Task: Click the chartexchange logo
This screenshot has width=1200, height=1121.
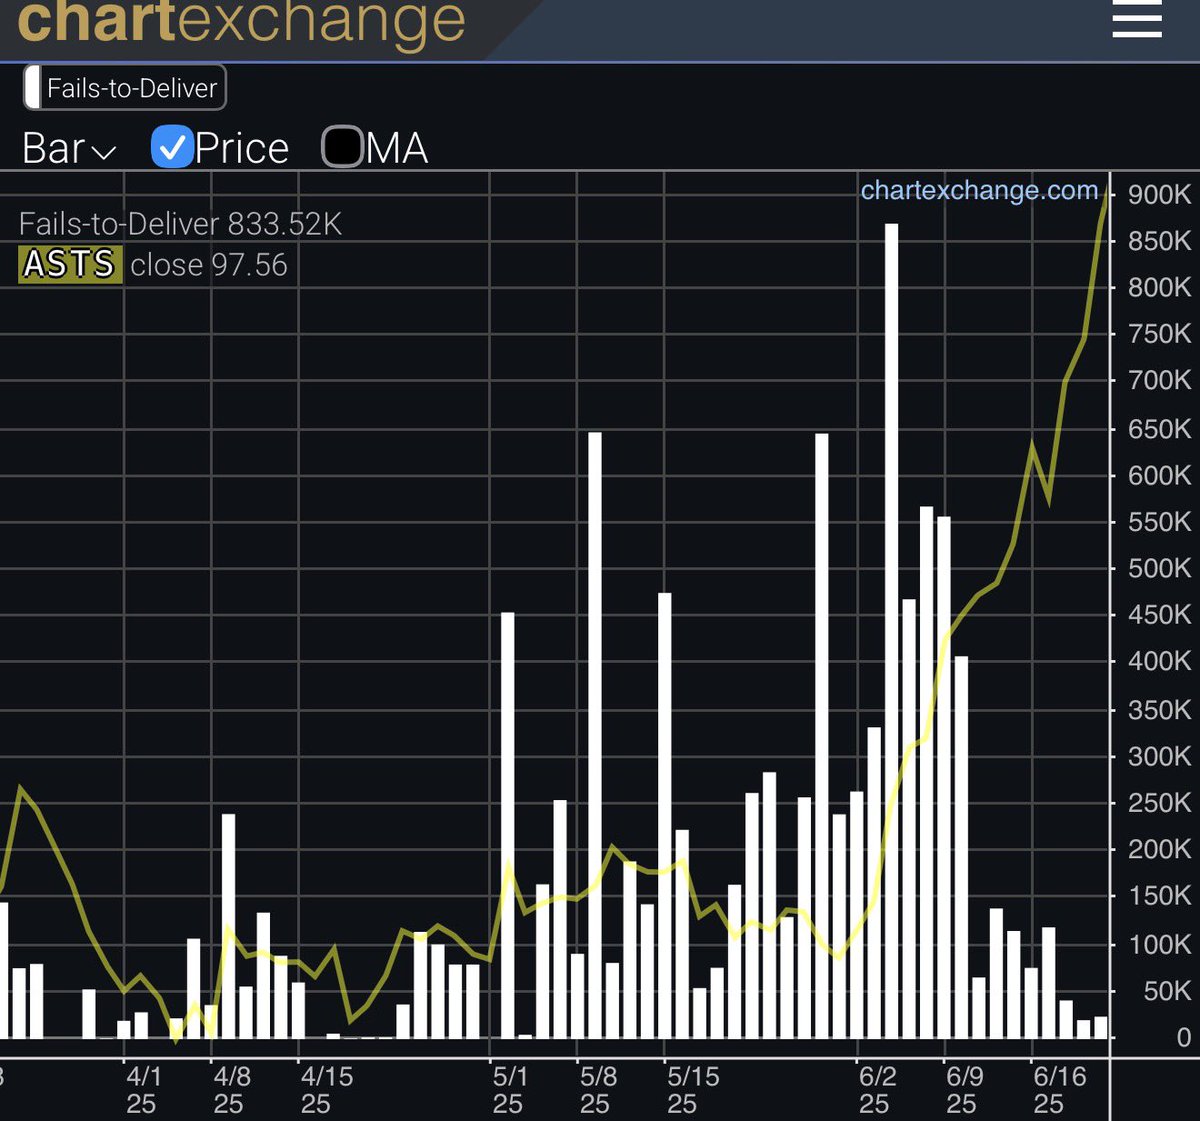Action: 241,22
